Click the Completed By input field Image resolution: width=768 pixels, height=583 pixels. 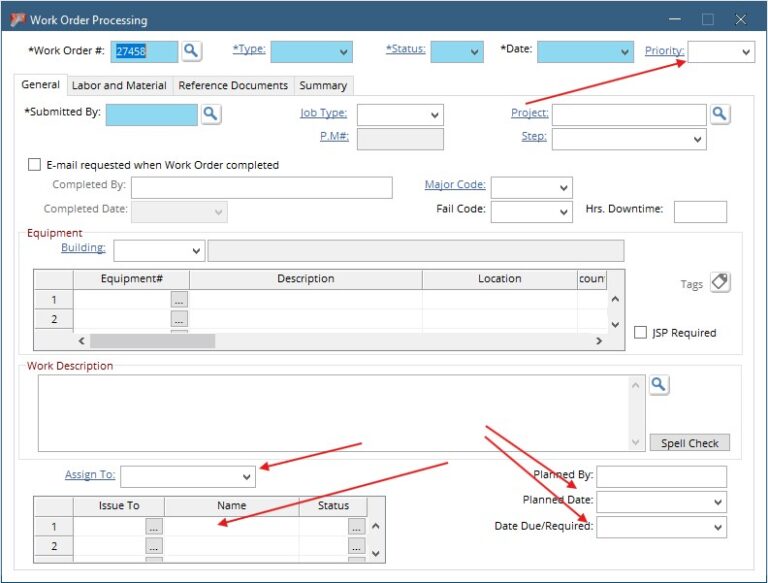tap(262, 188)
